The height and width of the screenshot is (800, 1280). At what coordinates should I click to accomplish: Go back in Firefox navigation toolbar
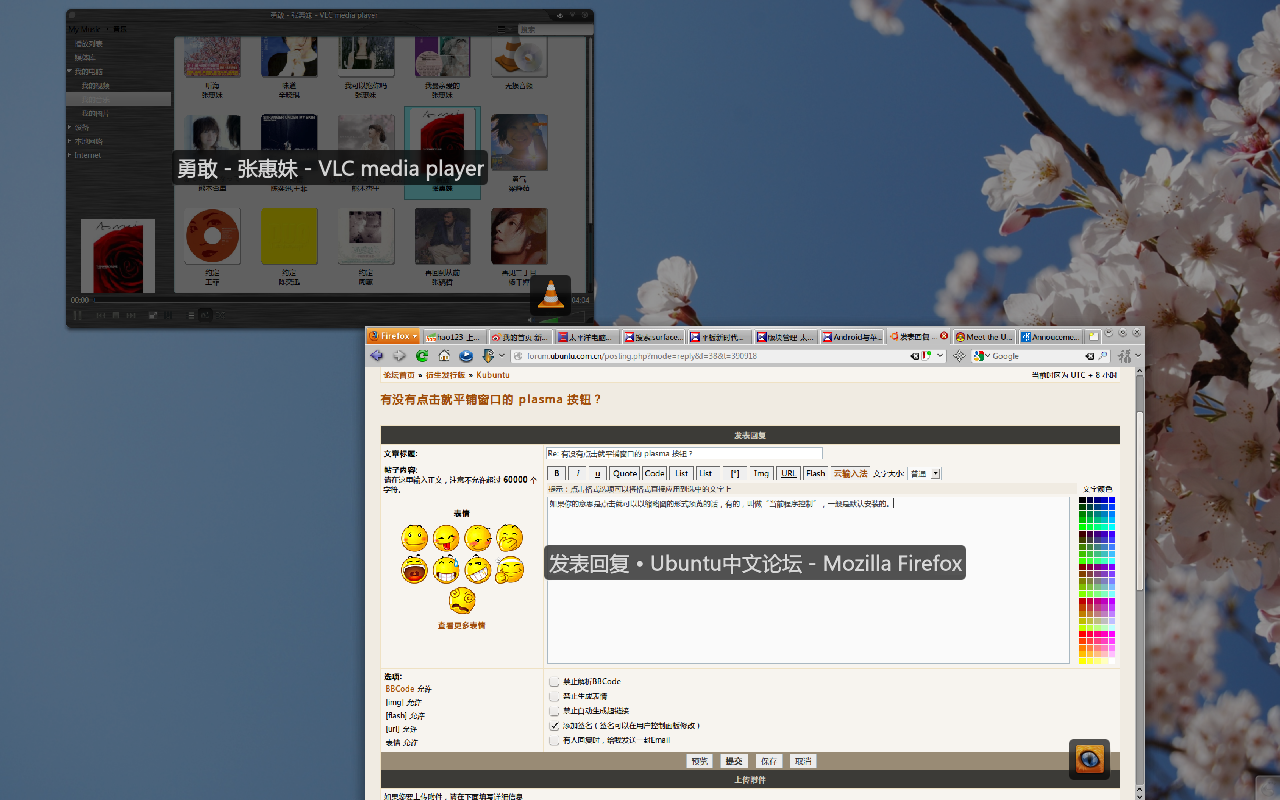tap(376, 356)
